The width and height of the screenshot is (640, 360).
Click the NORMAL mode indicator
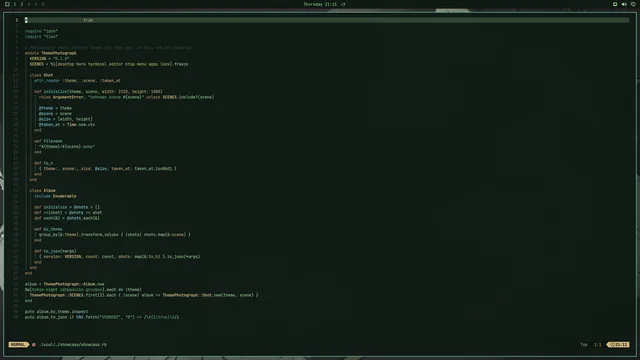coord(18,344)
